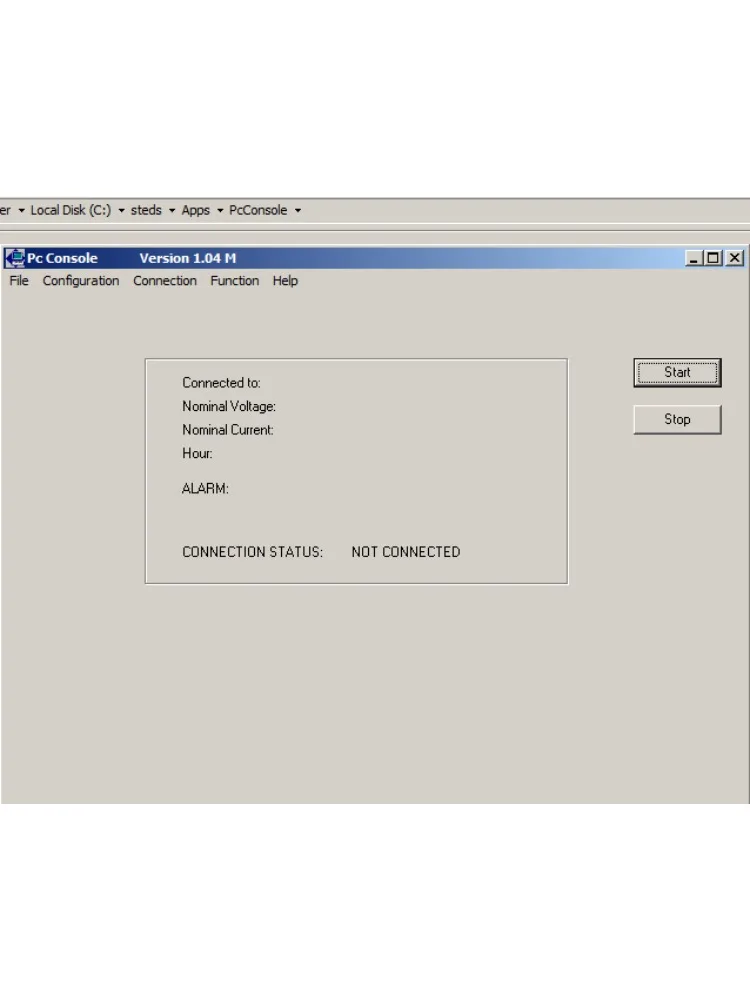
Task: Select the Local Disk (C:) breadcrumb
Action: (x=71, y=210)
